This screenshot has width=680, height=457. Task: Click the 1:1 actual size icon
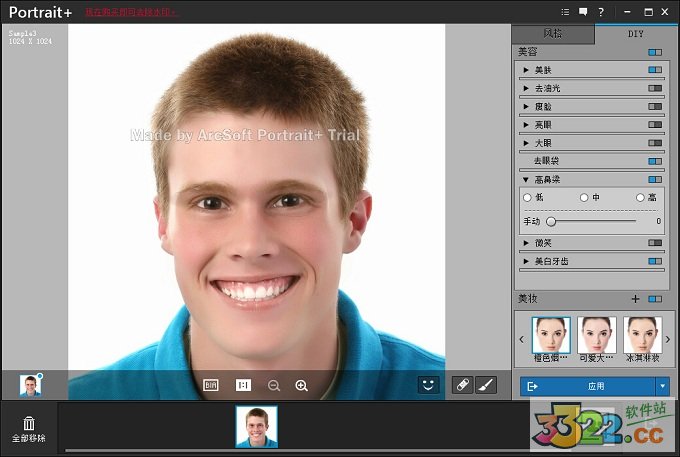coord(242,385)
